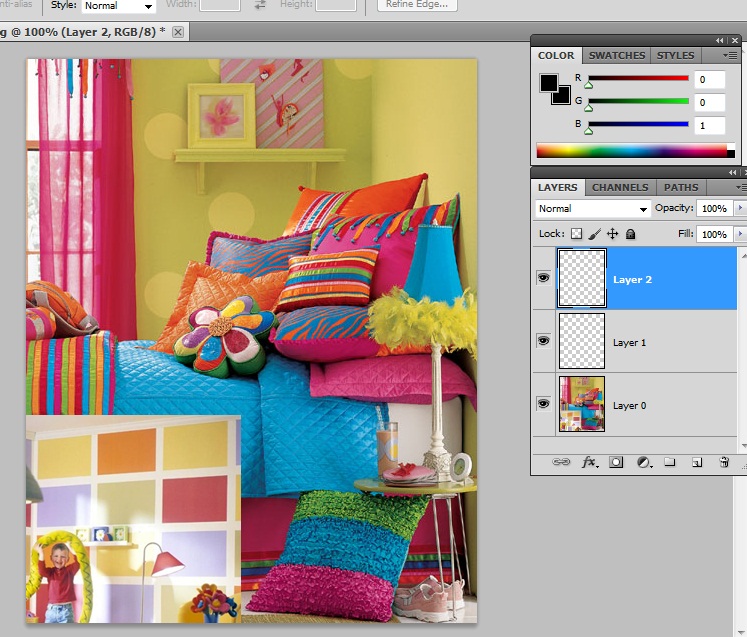
Task: Create a new layer group
Action: [x=670, y=463]
